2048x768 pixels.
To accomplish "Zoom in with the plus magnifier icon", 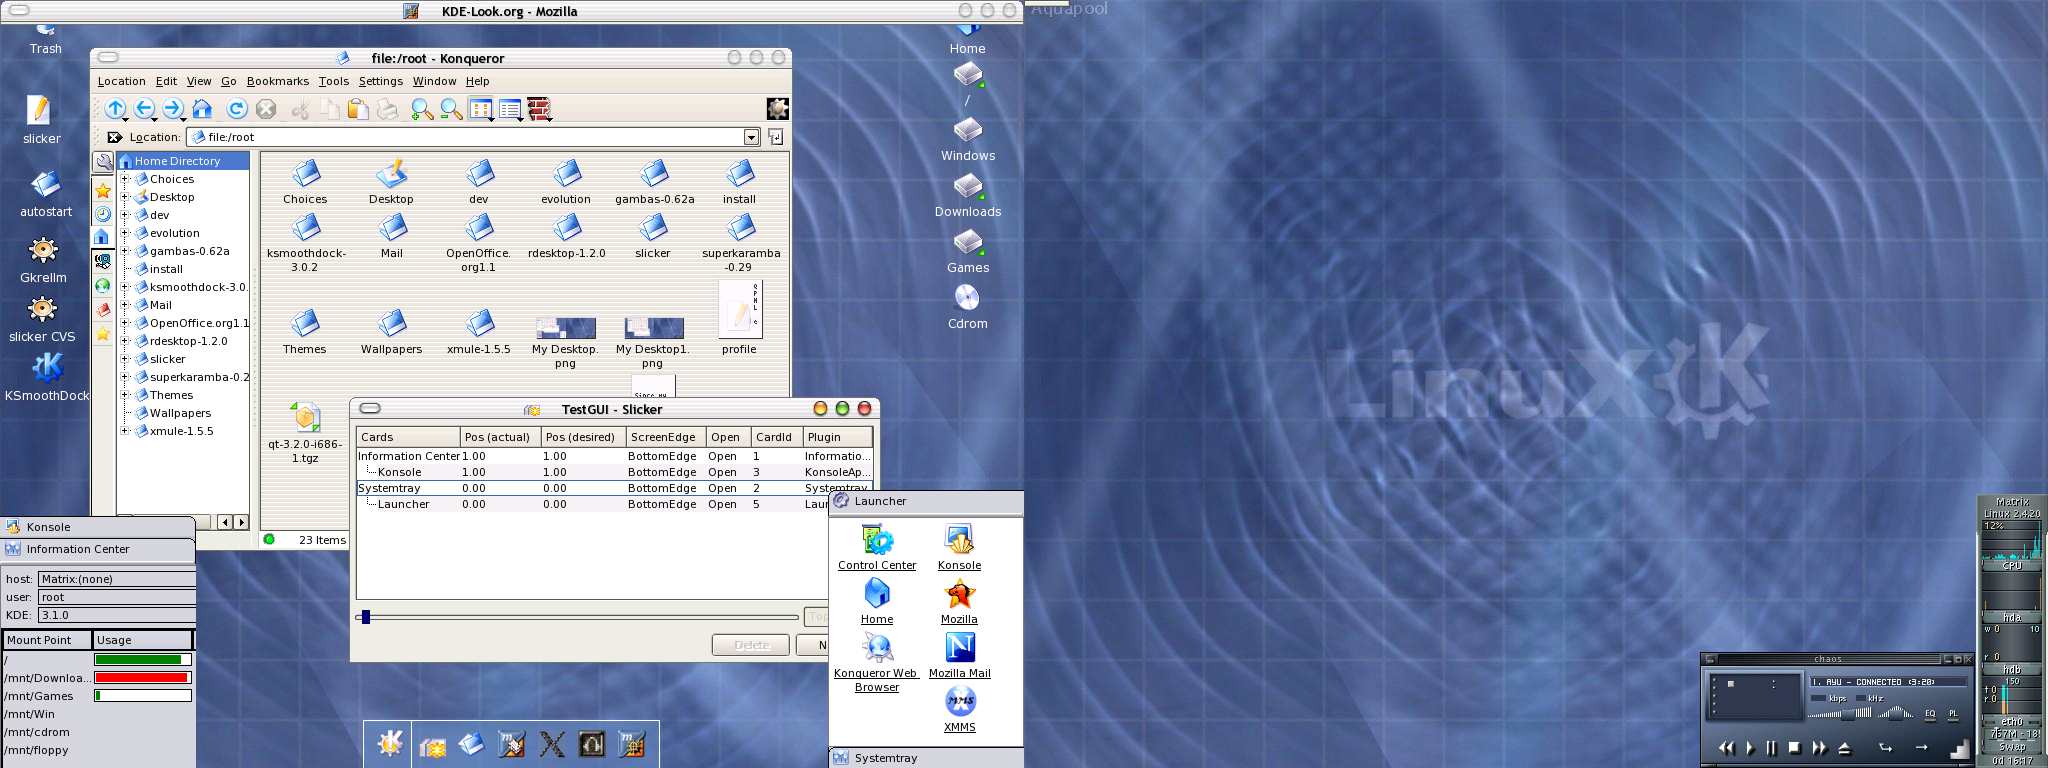I will click(422, 109).
